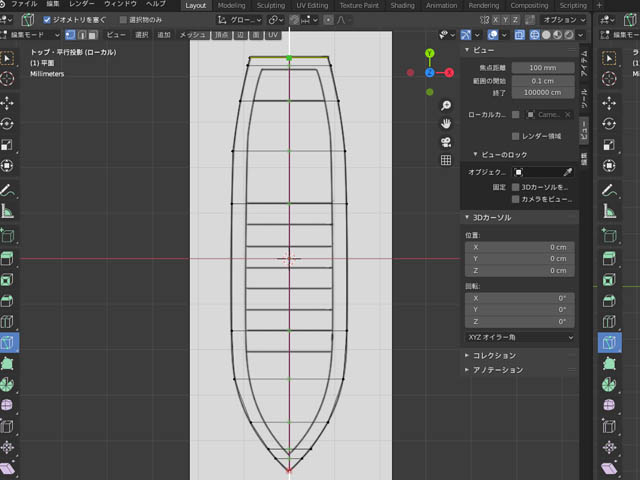The height and width of the screenshot is (480, 640).
Task: Toggle viewport gizmos button
Action: pos(466,35)
